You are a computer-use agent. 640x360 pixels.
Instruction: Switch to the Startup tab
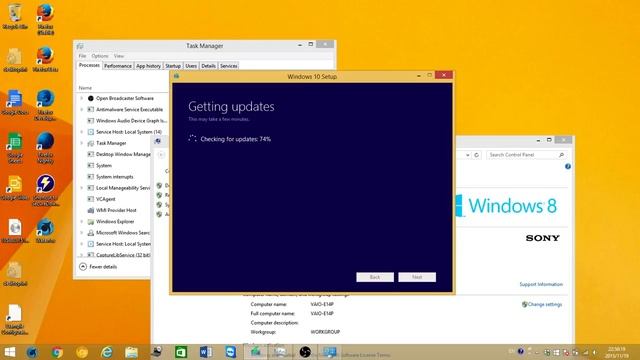(x=173, y=66)
